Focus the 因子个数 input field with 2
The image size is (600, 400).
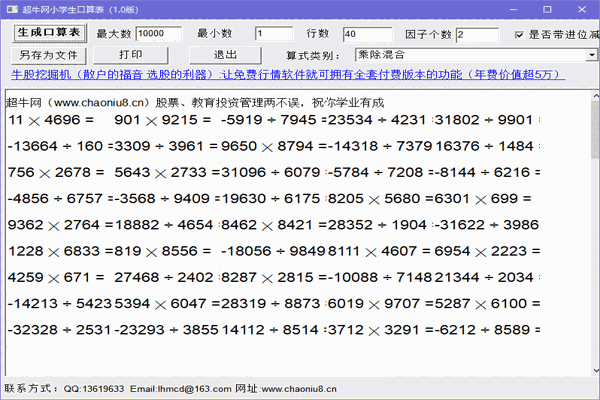477,34
